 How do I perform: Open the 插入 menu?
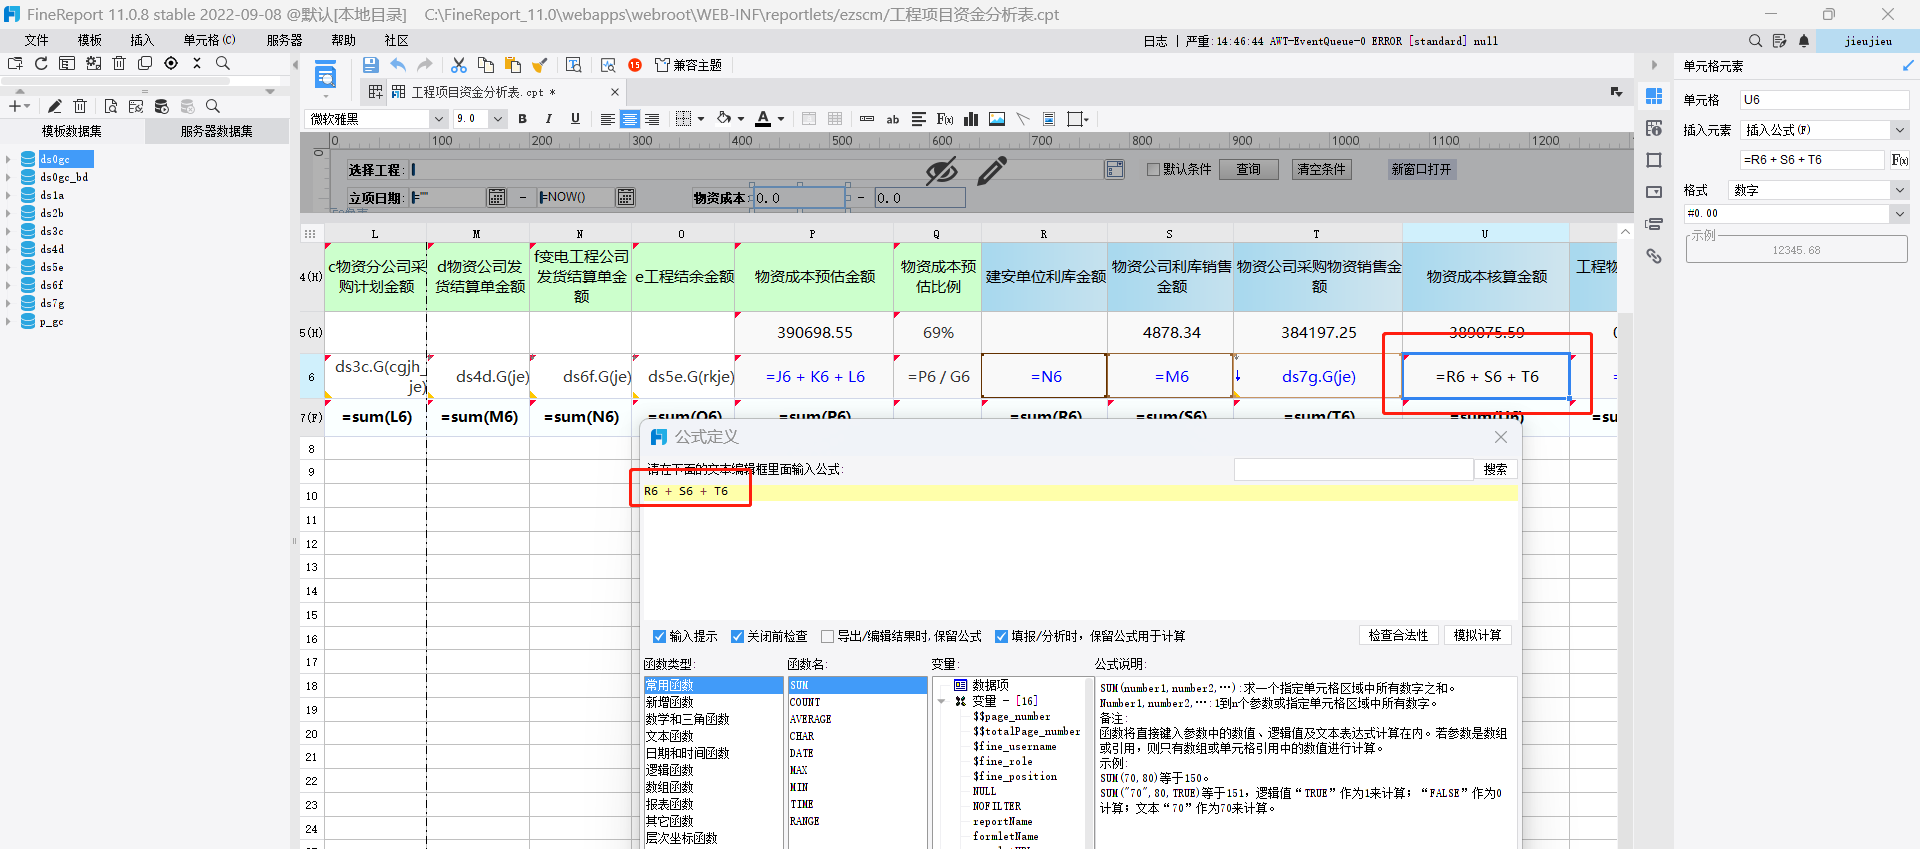pos(142,40)
